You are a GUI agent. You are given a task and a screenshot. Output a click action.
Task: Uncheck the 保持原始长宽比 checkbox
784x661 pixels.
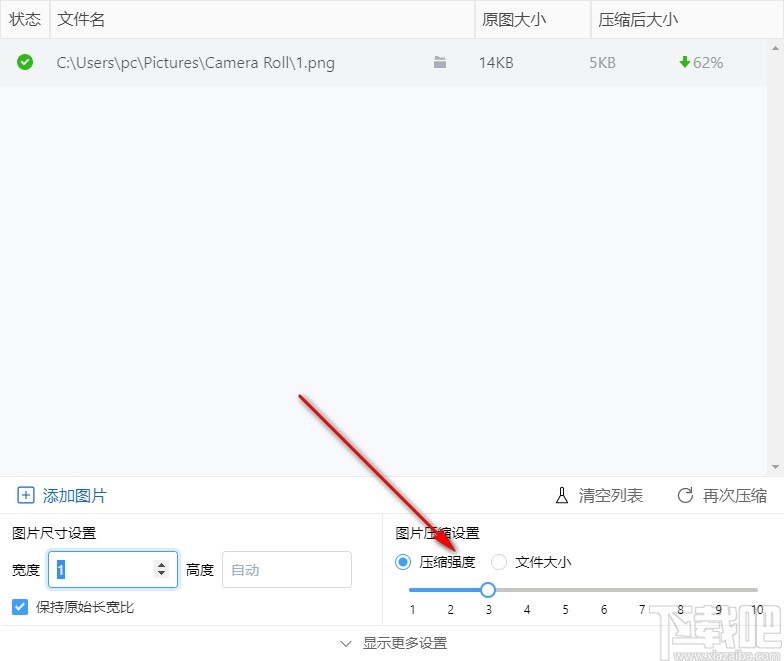[x=20, y=607]
